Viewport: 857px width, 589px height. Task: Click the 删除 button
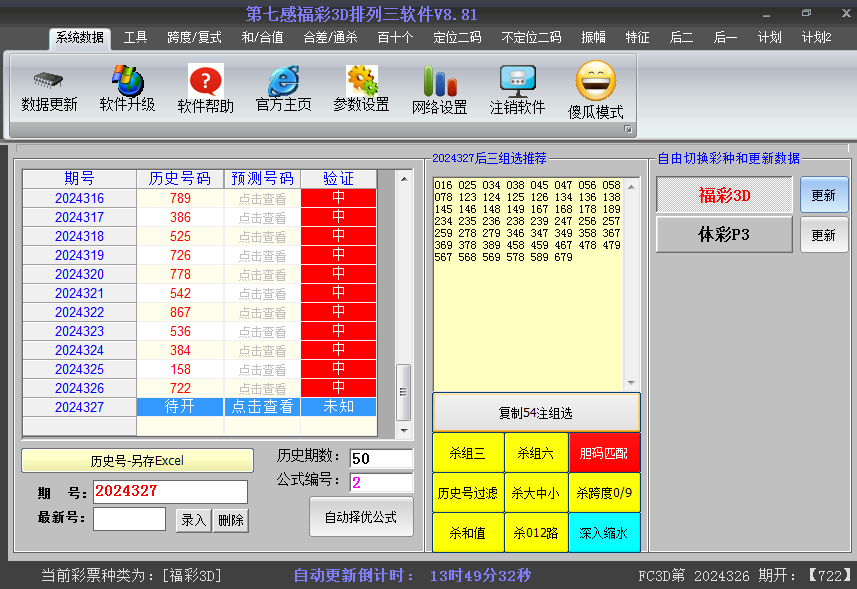click(231, 520)
